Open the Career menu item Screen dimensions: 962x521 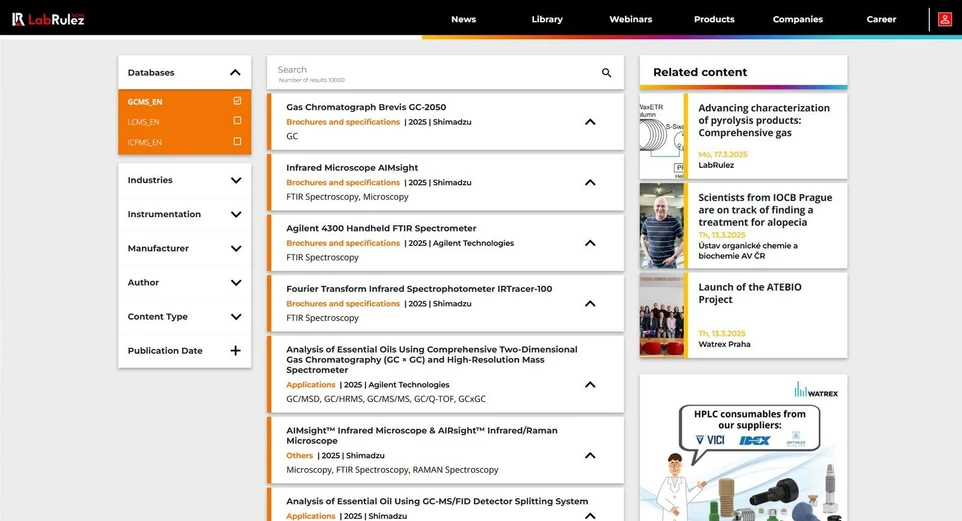pyautogui.click(x=881, y=19)
